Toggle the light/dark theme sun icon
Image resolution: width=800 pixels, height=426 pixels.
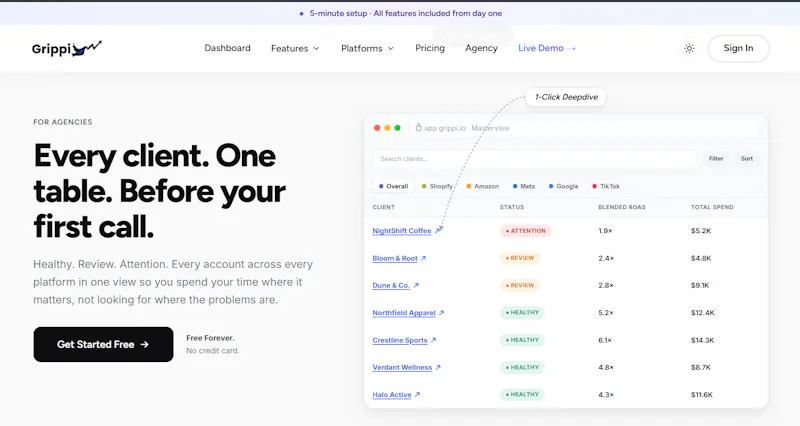(689, 48)
